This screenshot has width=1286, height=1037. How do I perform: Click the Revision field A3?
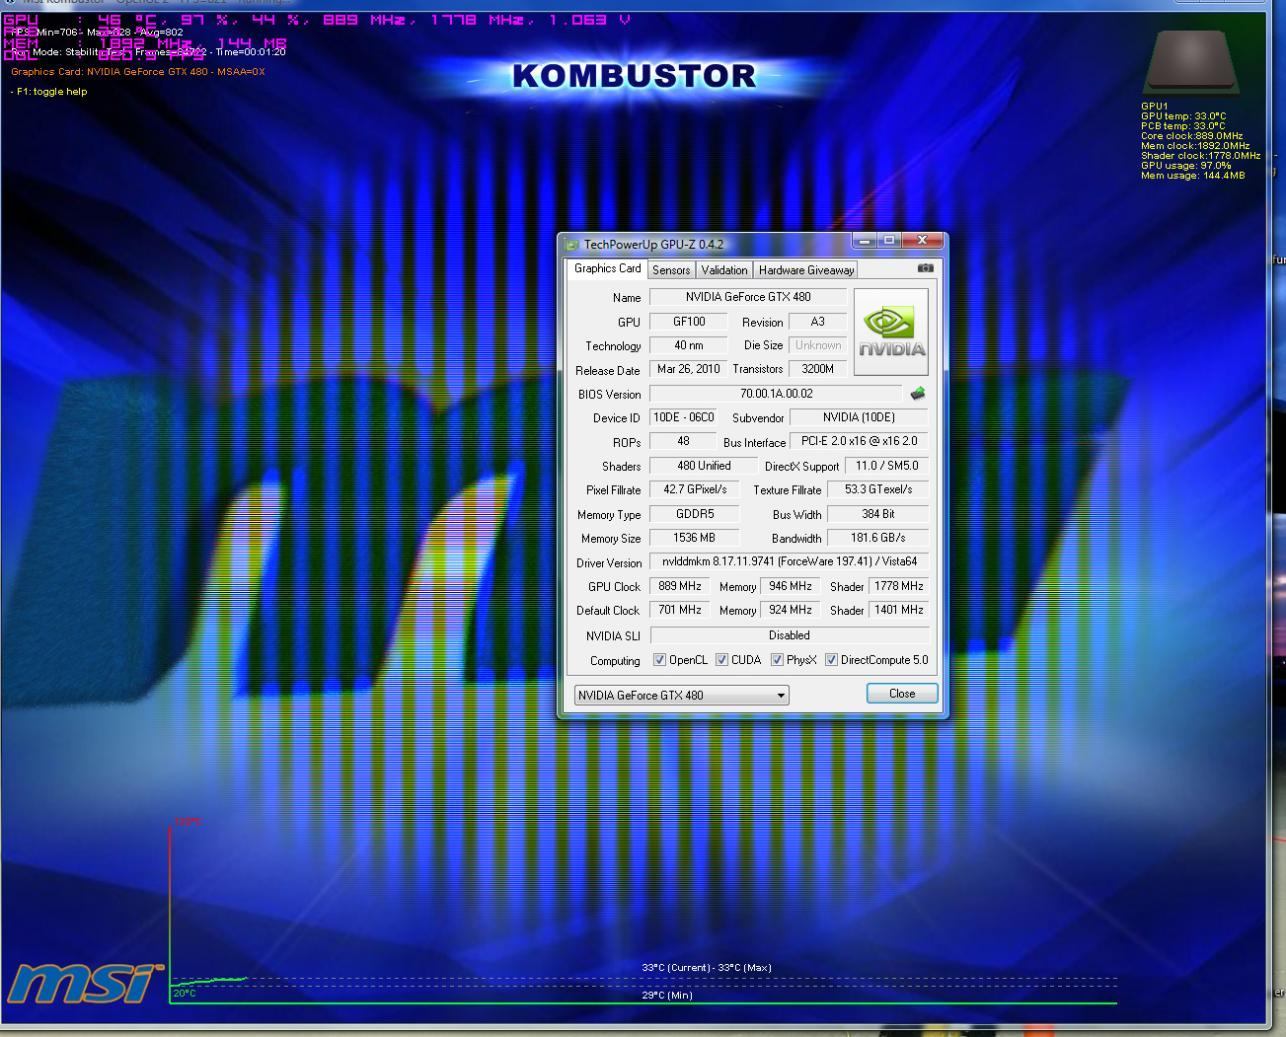coord(817,322)
